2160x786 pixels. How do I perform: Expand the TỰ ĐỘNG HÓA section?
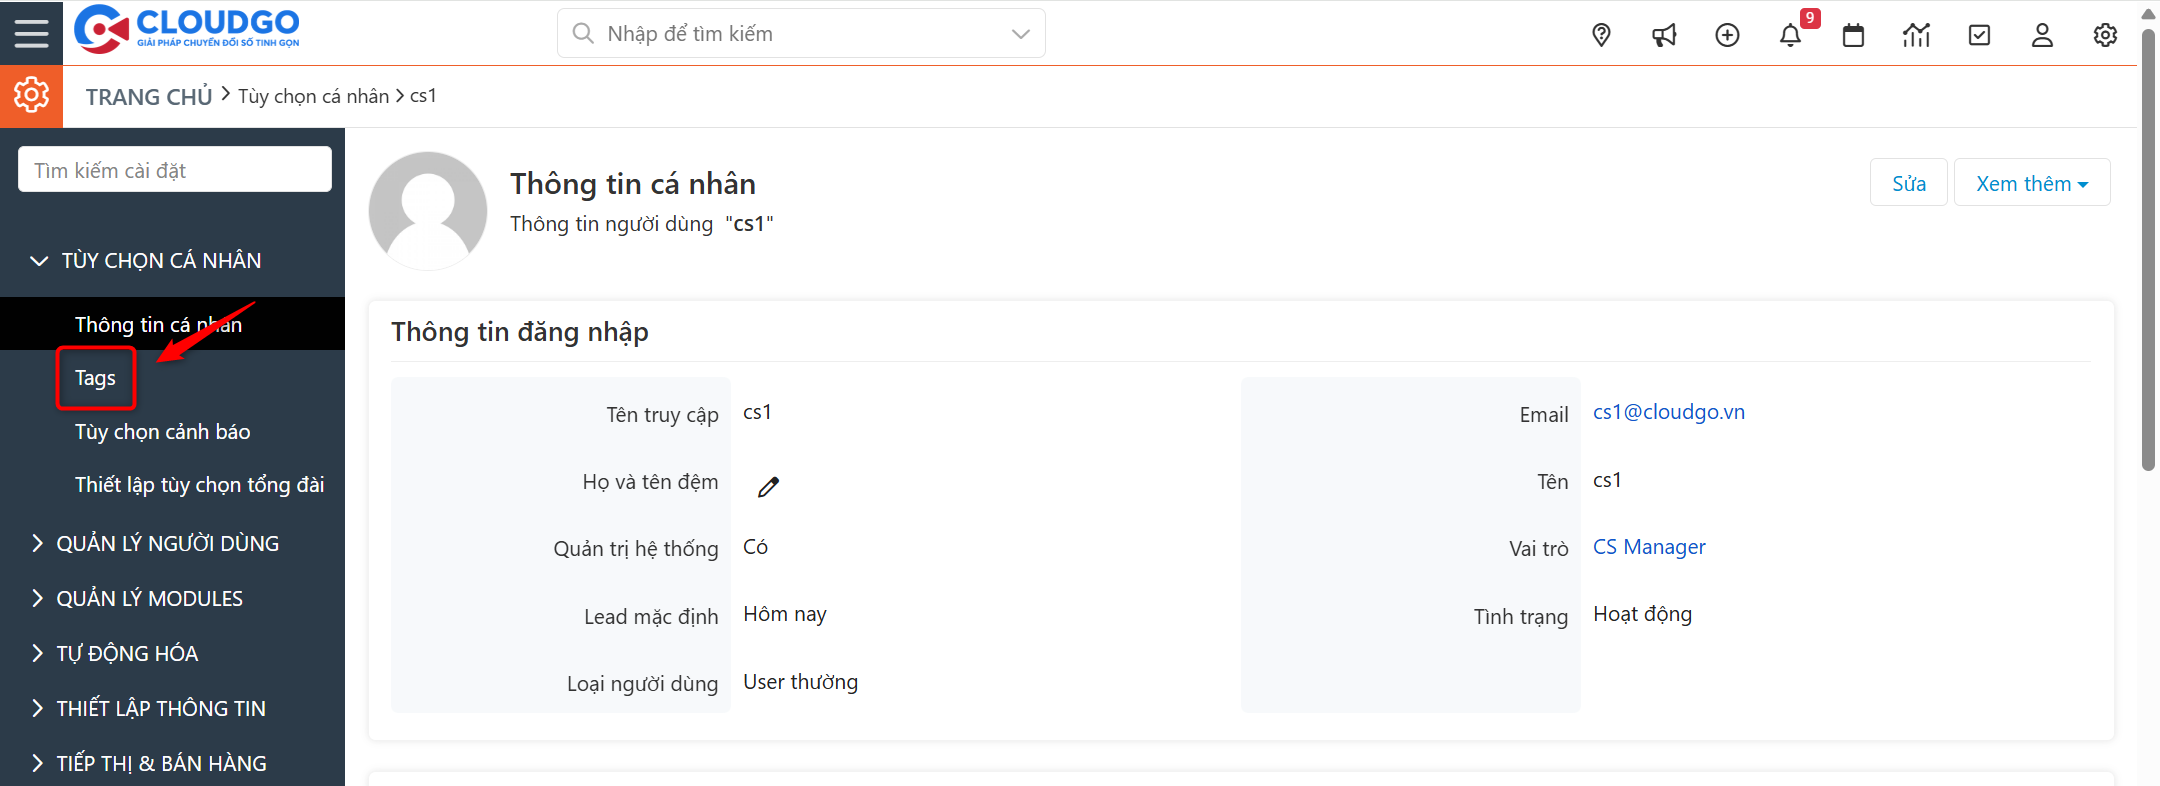(x=38, y=653)
